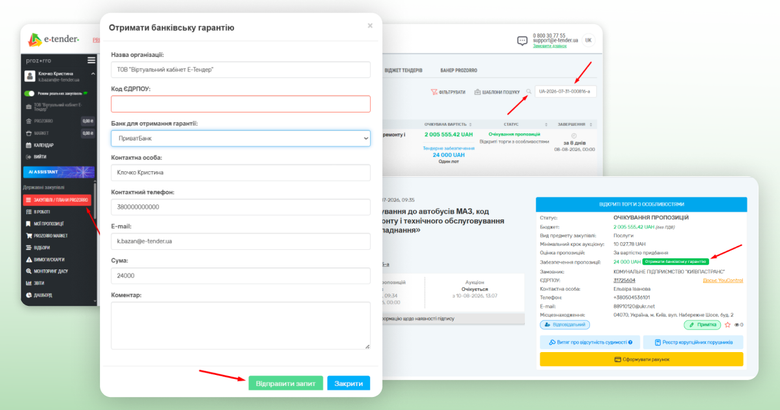Click the Market balance 0,00 badge
The height and width of the screenshot is (410, 780).
(88, 133)
